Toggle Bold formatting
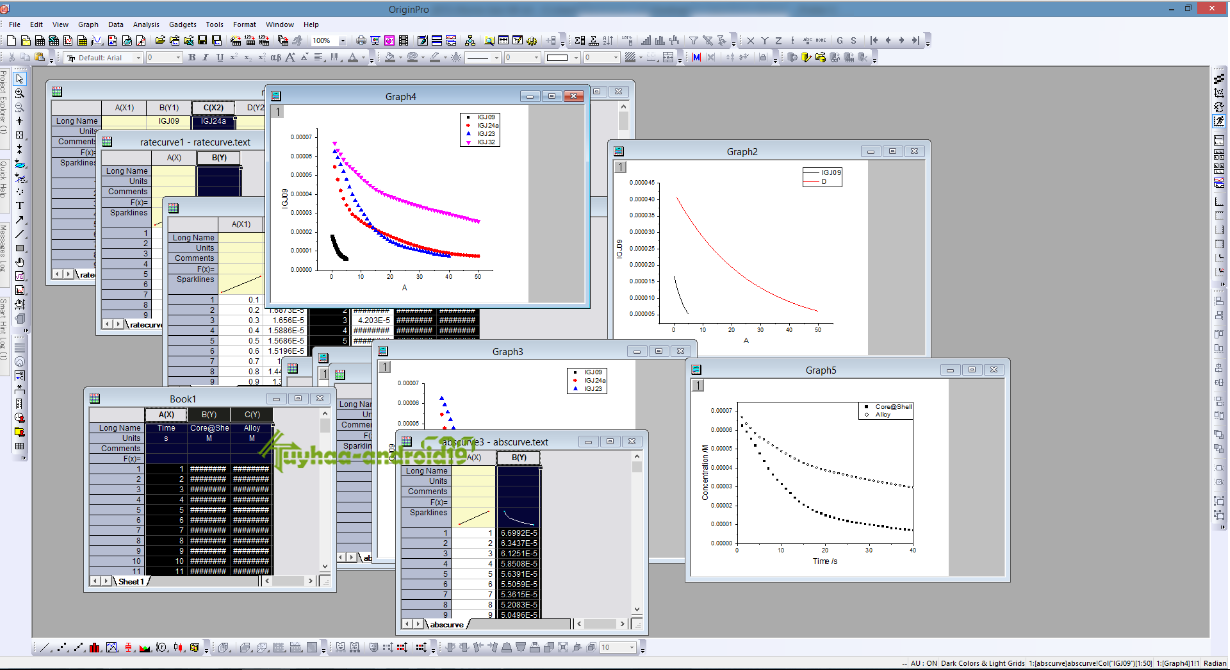Screen dimensions: 1230x670 click(191, 58)
